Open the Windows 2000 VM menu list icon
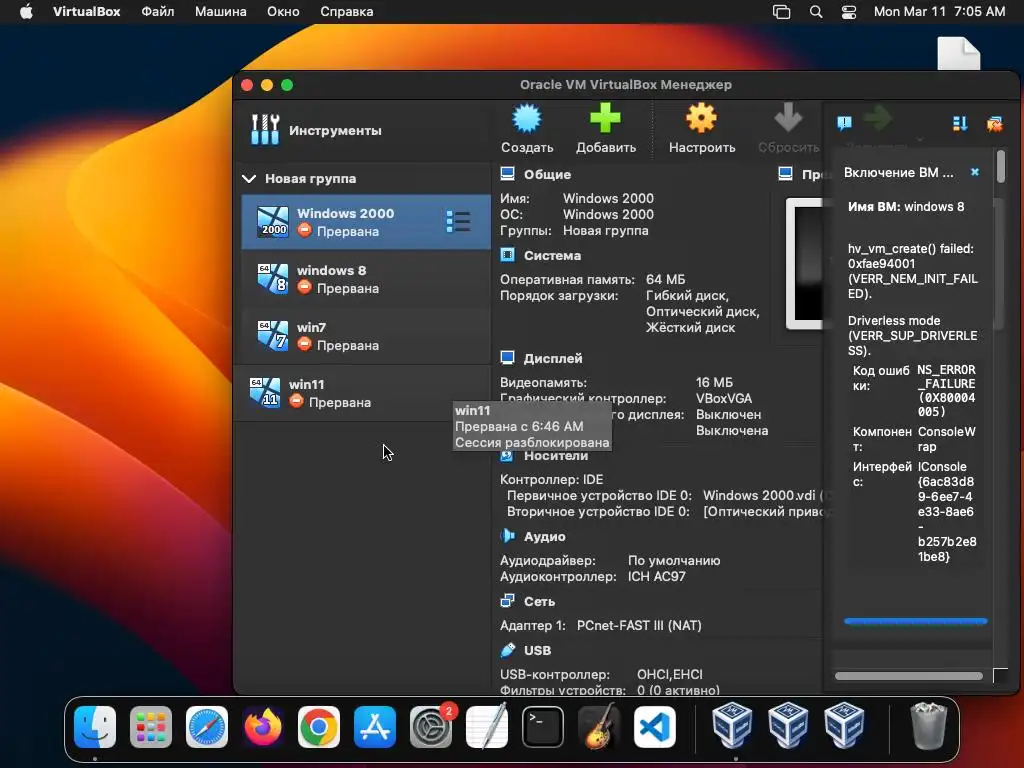Image resolution: width=1024 pixels, height=768 pixels. [458, 221]
